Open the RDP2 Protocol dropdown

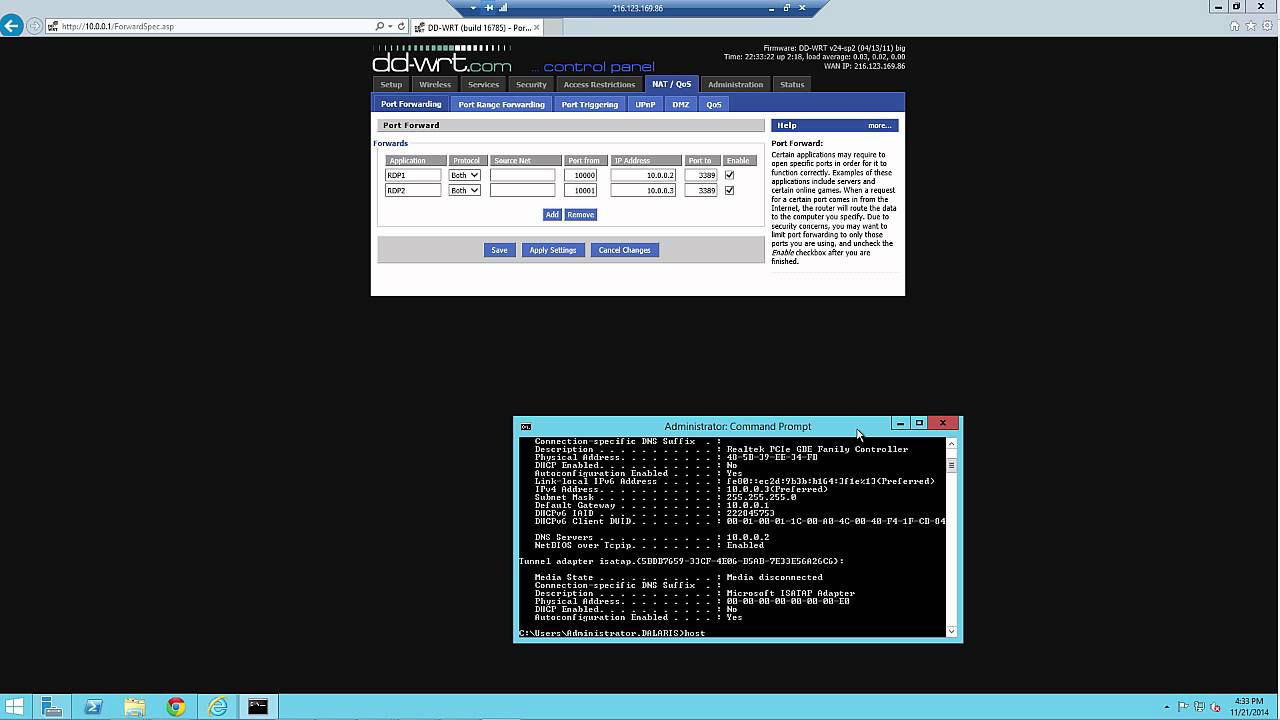[465, 190]
